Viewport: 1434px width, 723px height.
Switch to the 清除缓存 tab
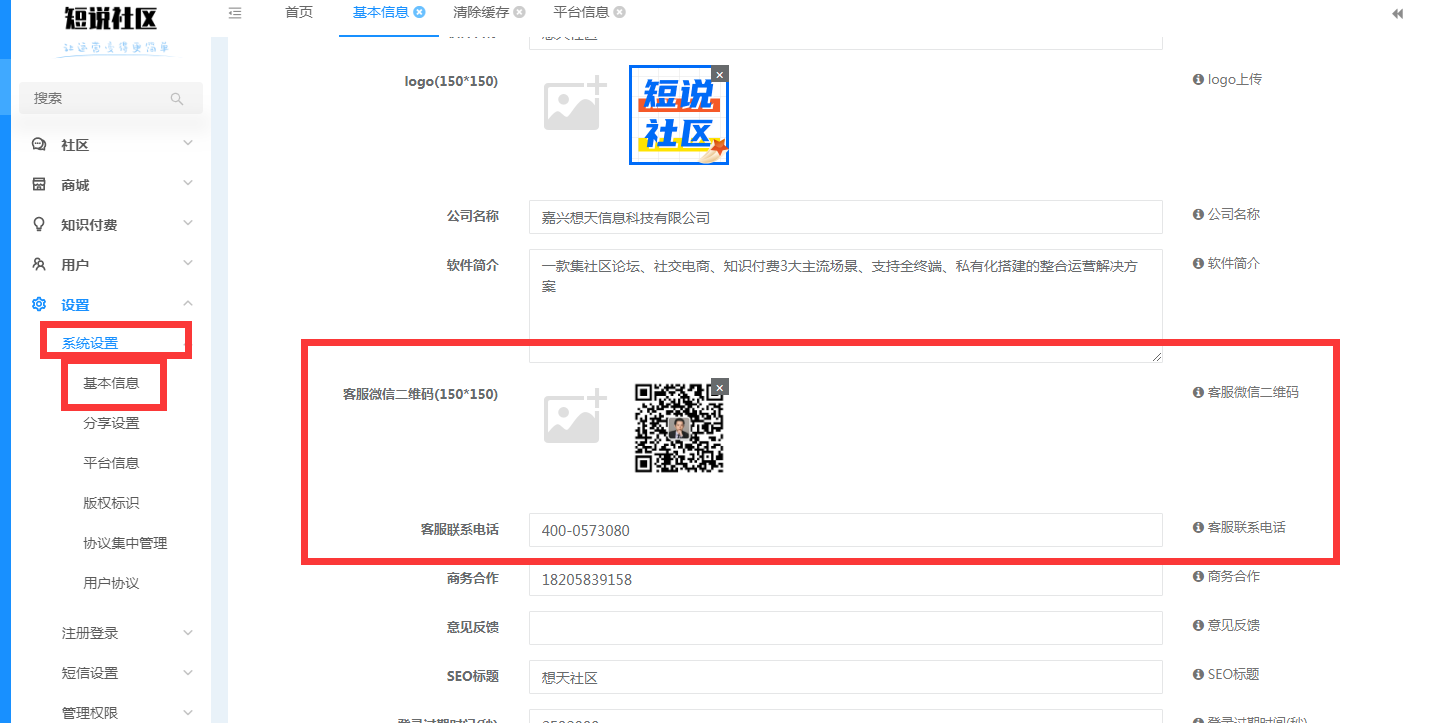point(481,13)
